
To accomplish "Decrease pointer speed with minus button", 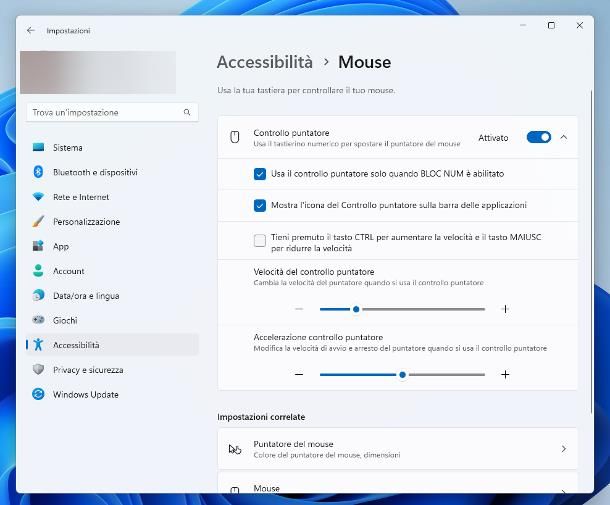I will 299,309.
